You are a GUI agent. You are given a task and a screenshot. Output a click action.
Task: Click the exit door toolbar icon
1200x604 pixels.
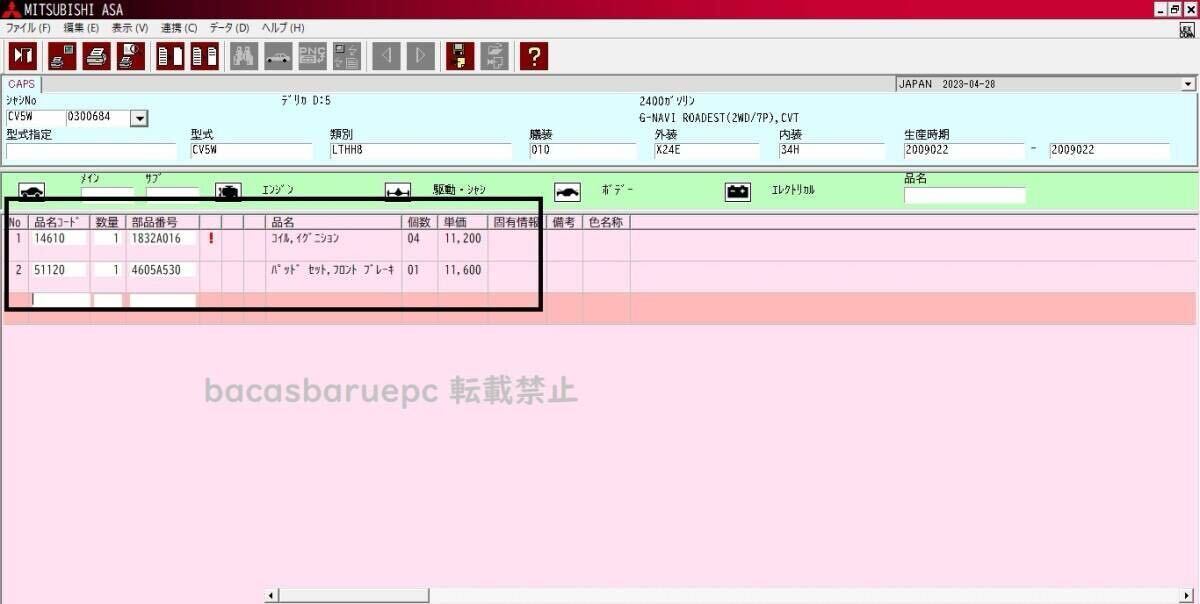tap(22, 56)
